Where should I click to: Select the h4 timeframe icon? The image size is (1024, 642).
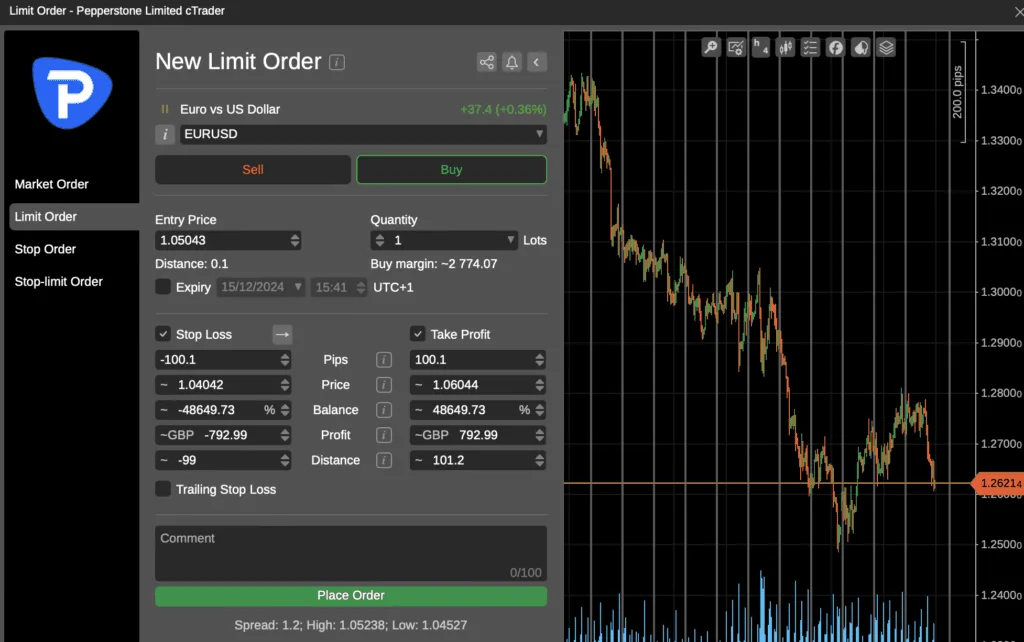760,47
